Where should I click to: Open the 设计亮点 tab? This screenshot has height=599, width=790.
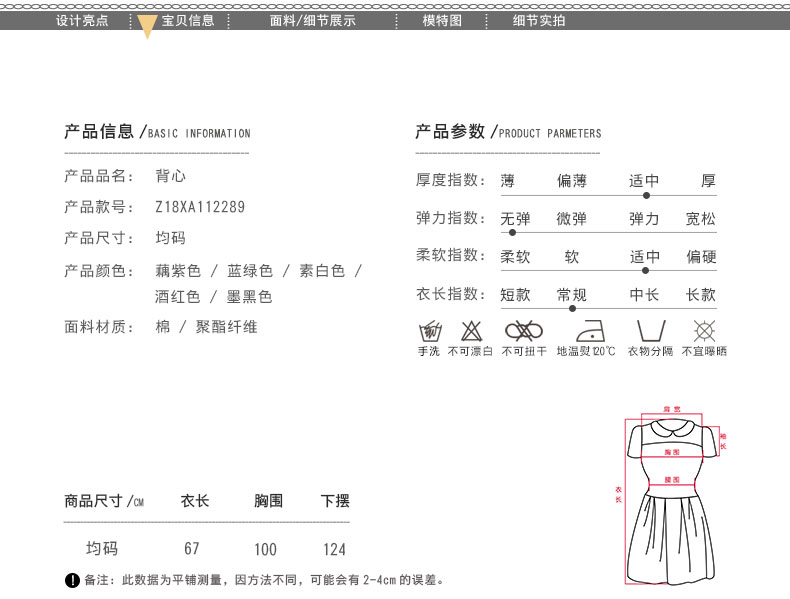[82, 20]
